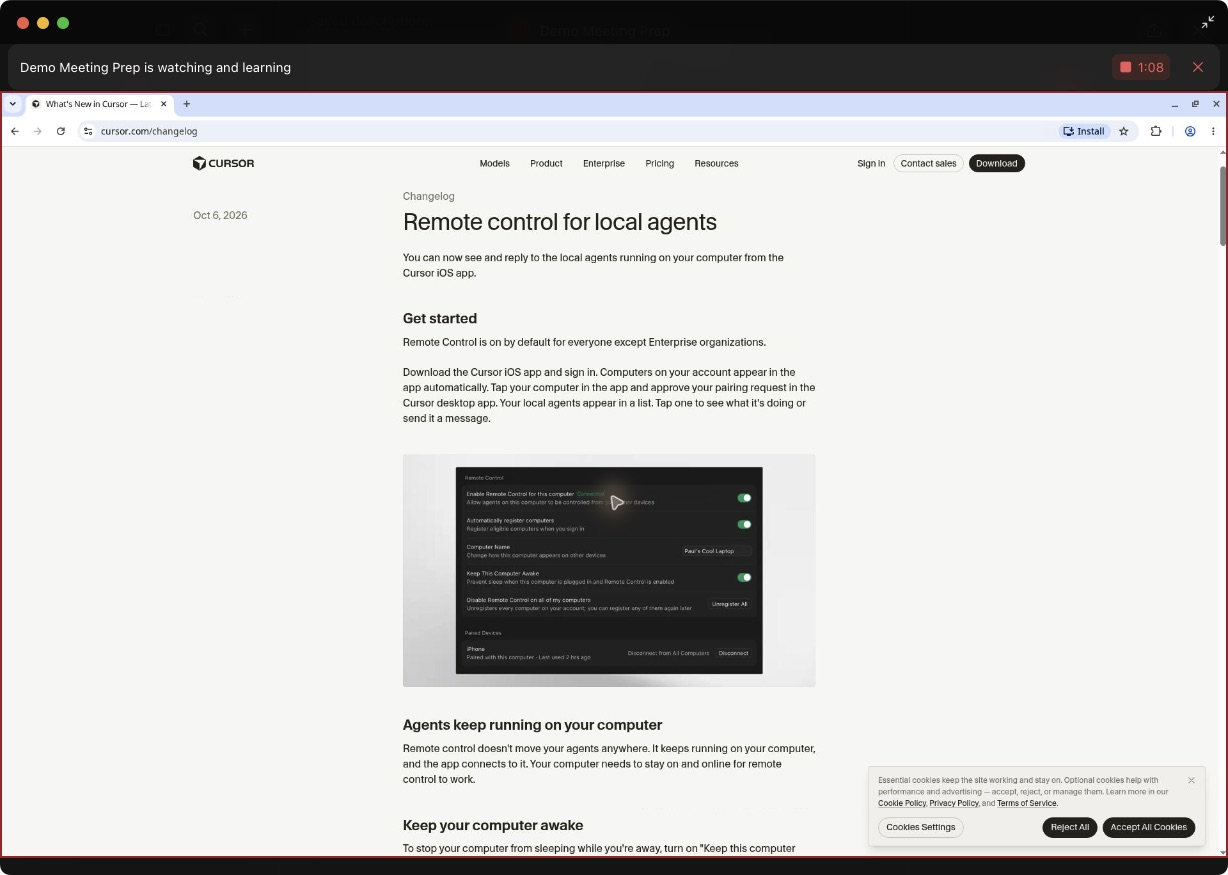Bookmark this page with the star icon
The image size is (1228, 875).
(x=1123, y=131)
